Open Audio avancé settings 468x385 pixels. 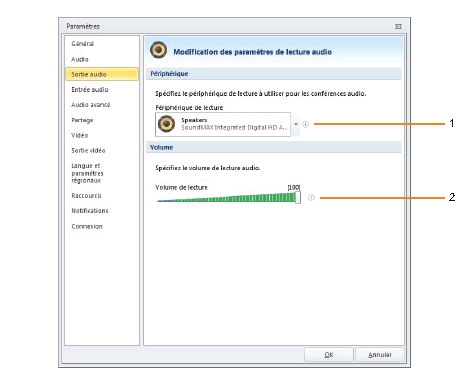point(91,105)
